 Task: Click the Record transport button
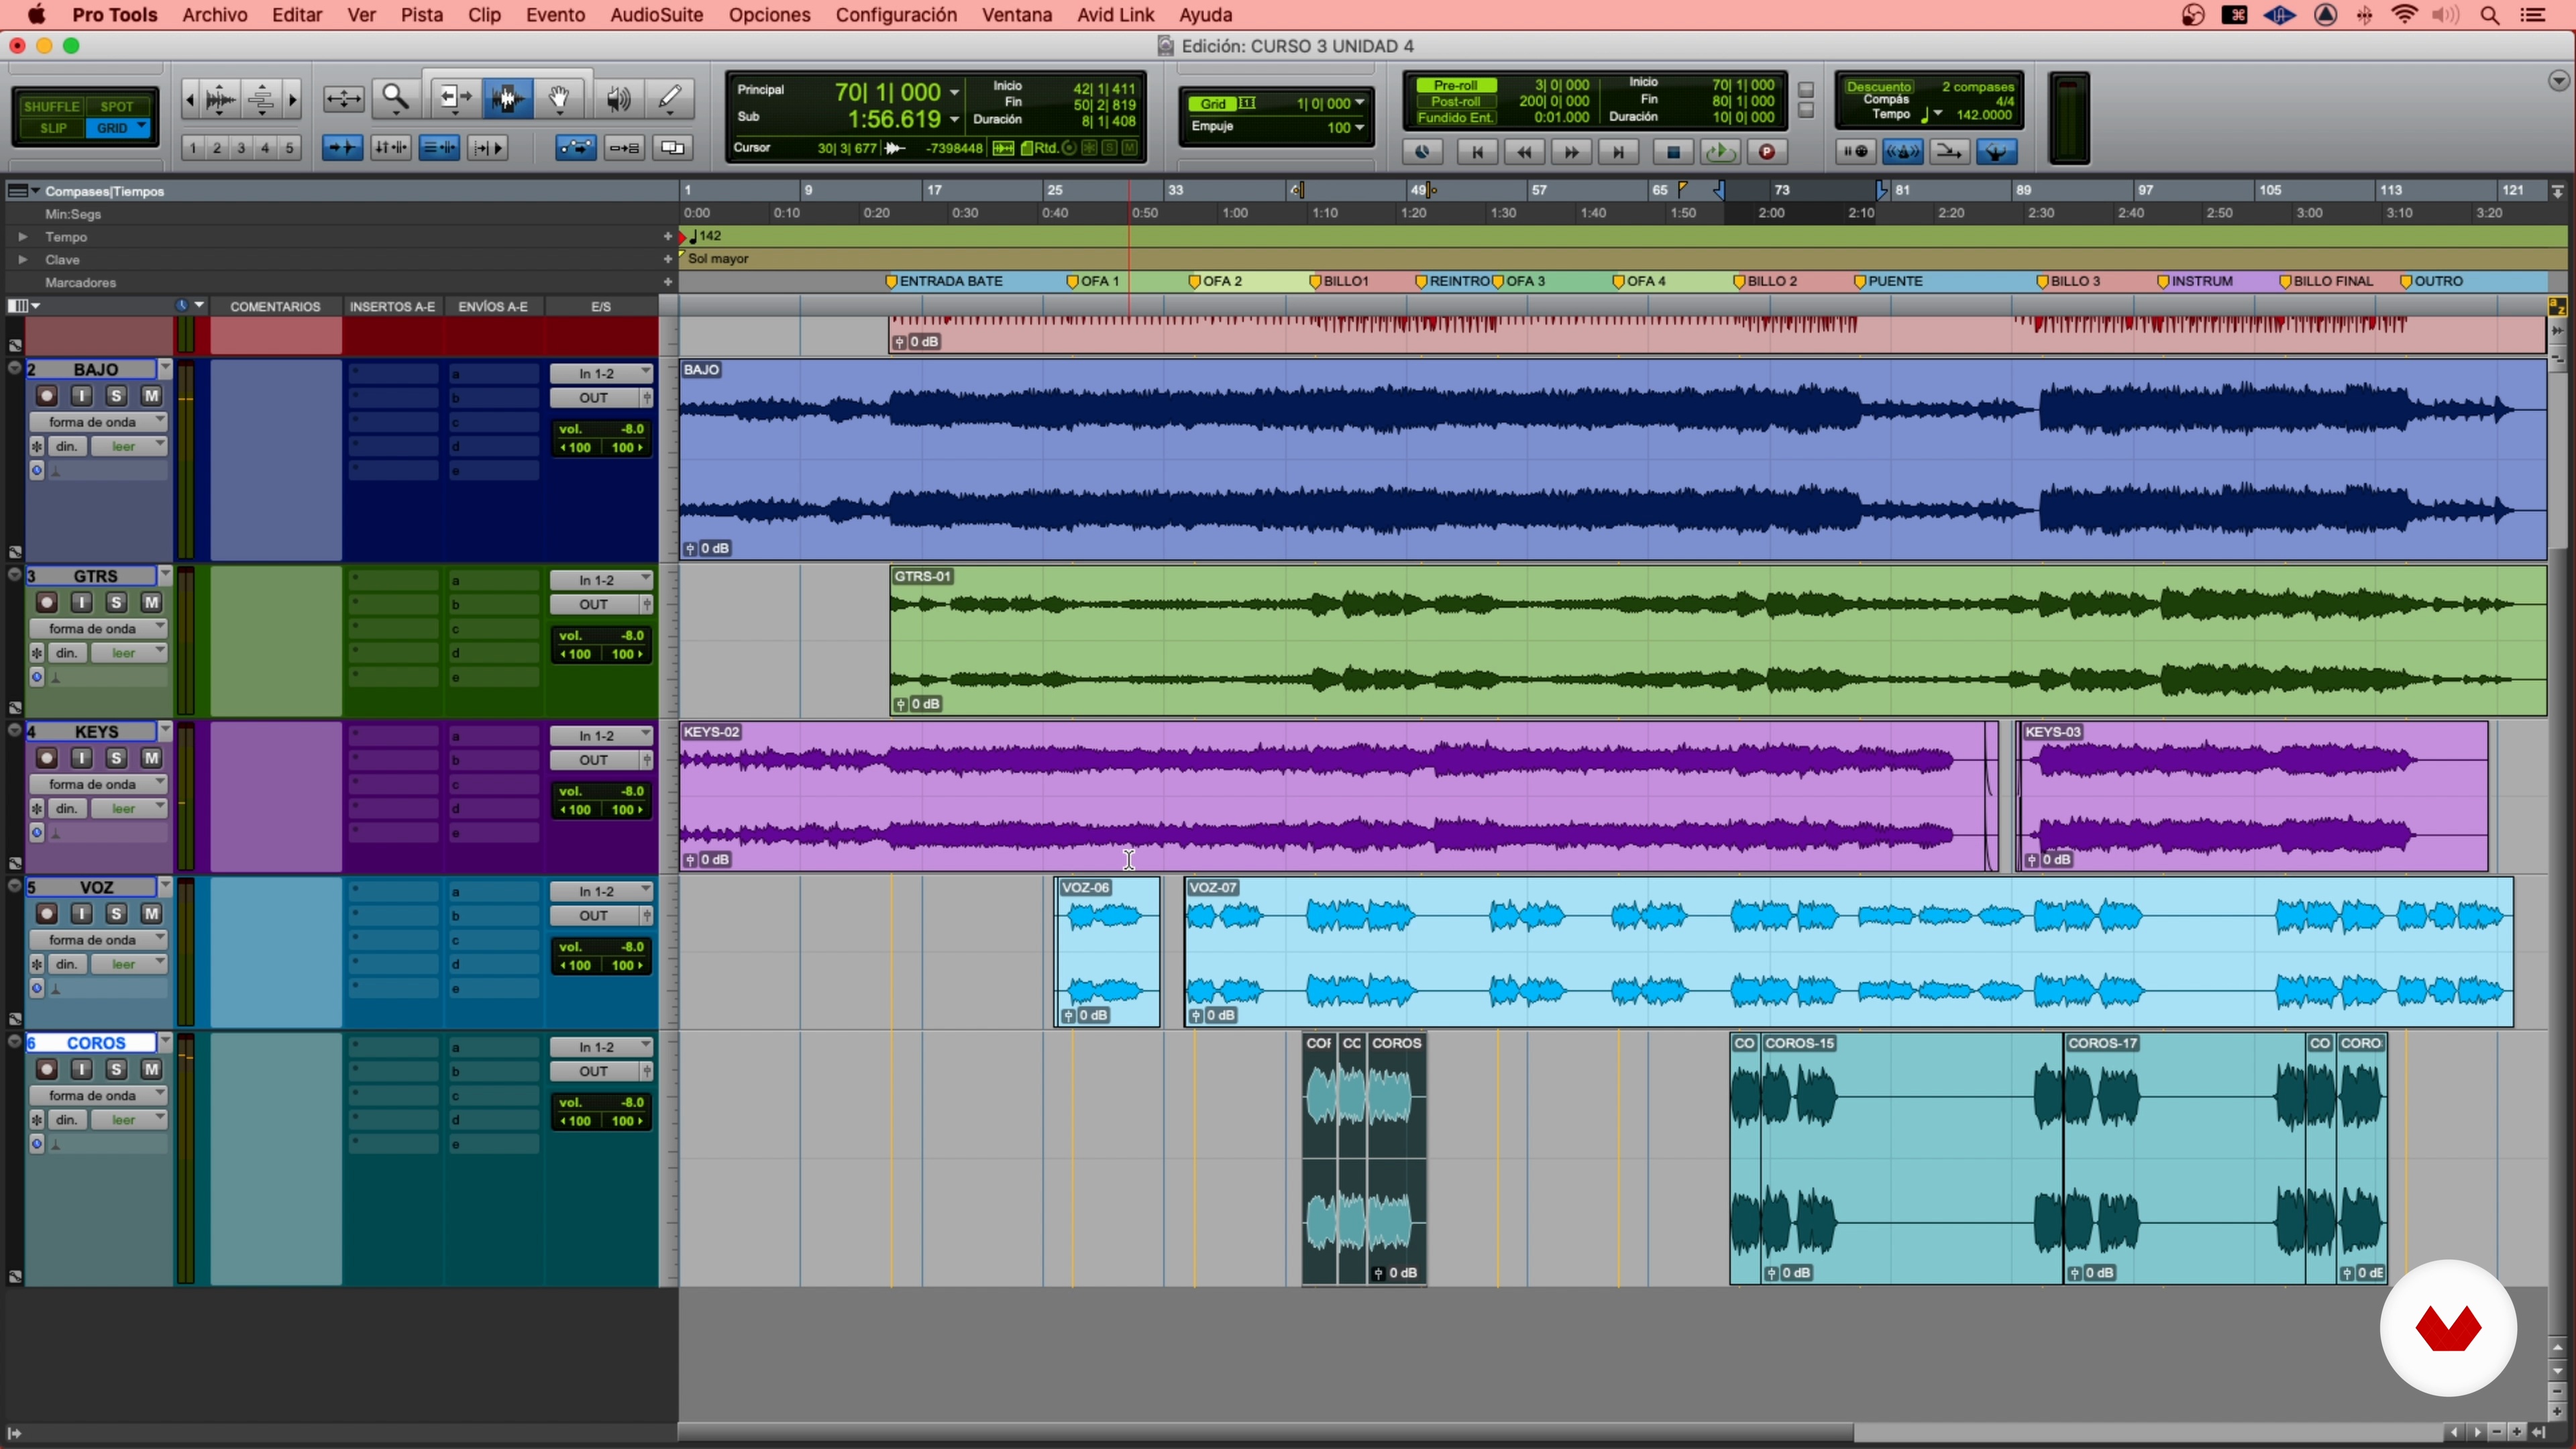tap(1767, 152)
